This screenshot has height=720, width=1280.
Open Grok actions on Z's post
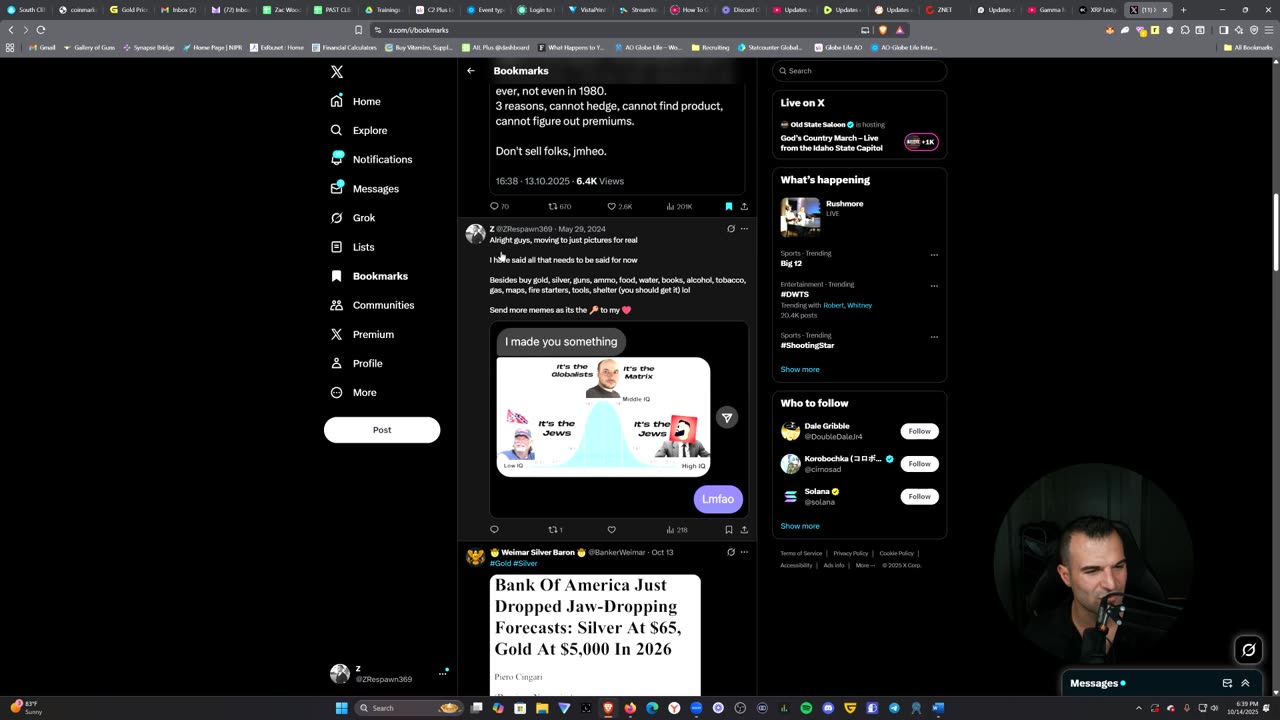(731, 229)
